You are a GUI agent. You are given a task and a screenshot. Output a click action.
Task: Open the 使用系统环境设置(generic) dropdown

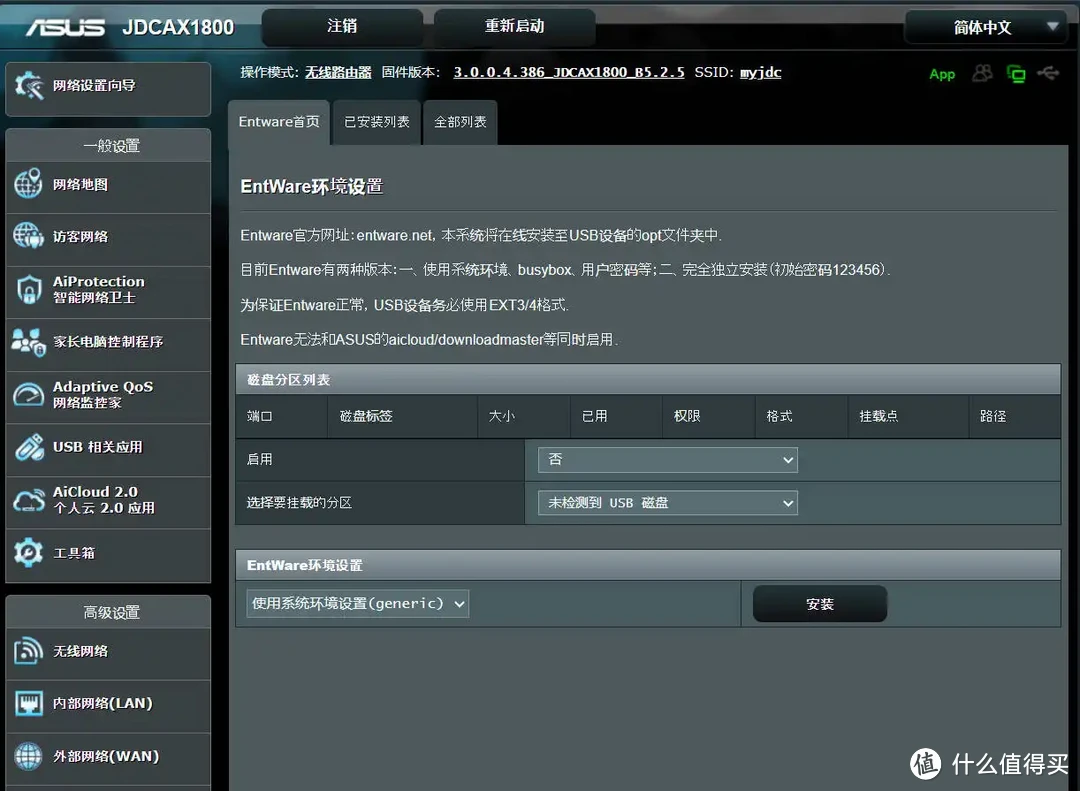tap(357, 604)
